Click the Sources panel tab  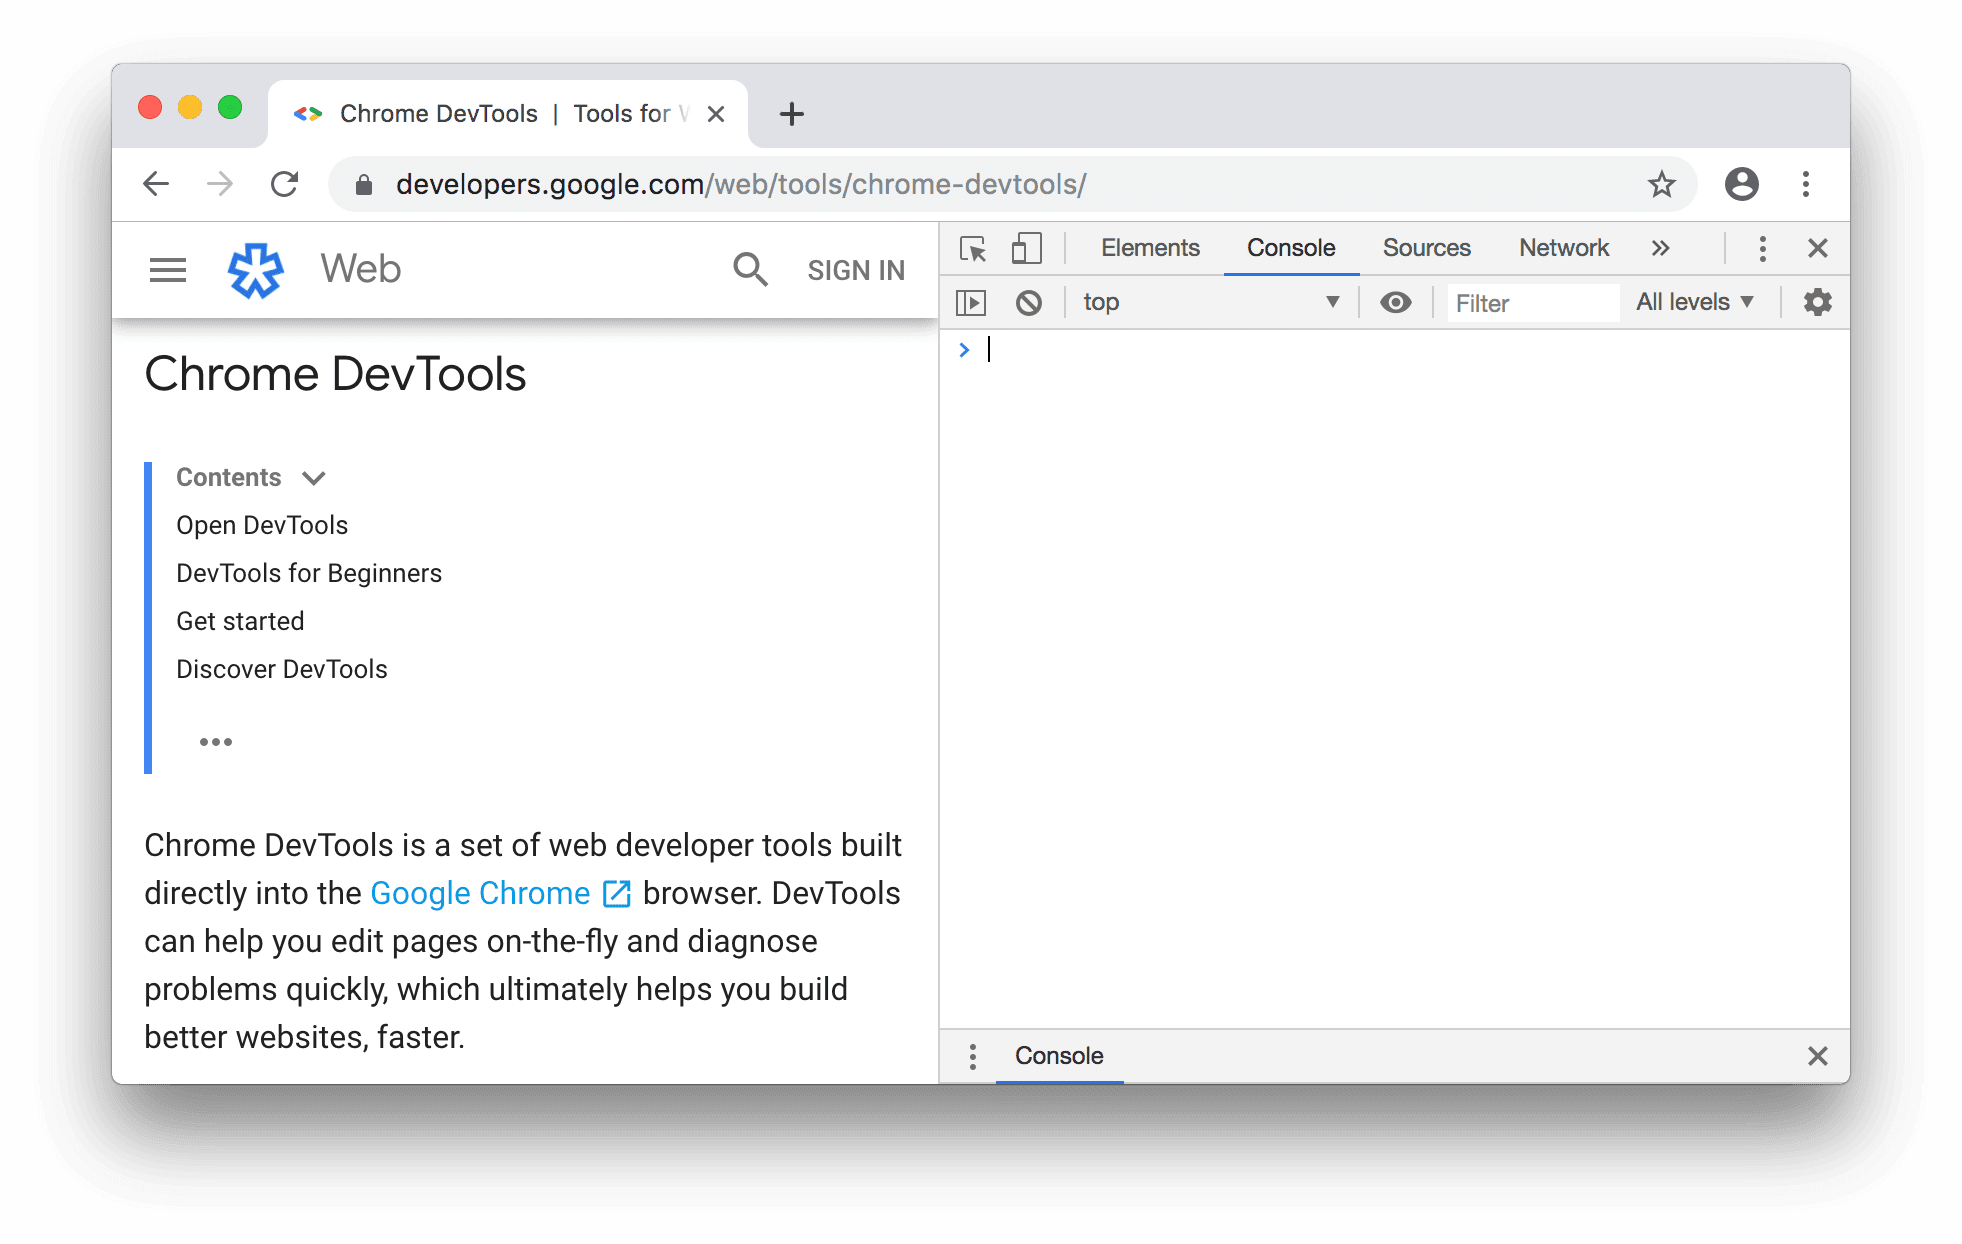(x=1426, y=247)
